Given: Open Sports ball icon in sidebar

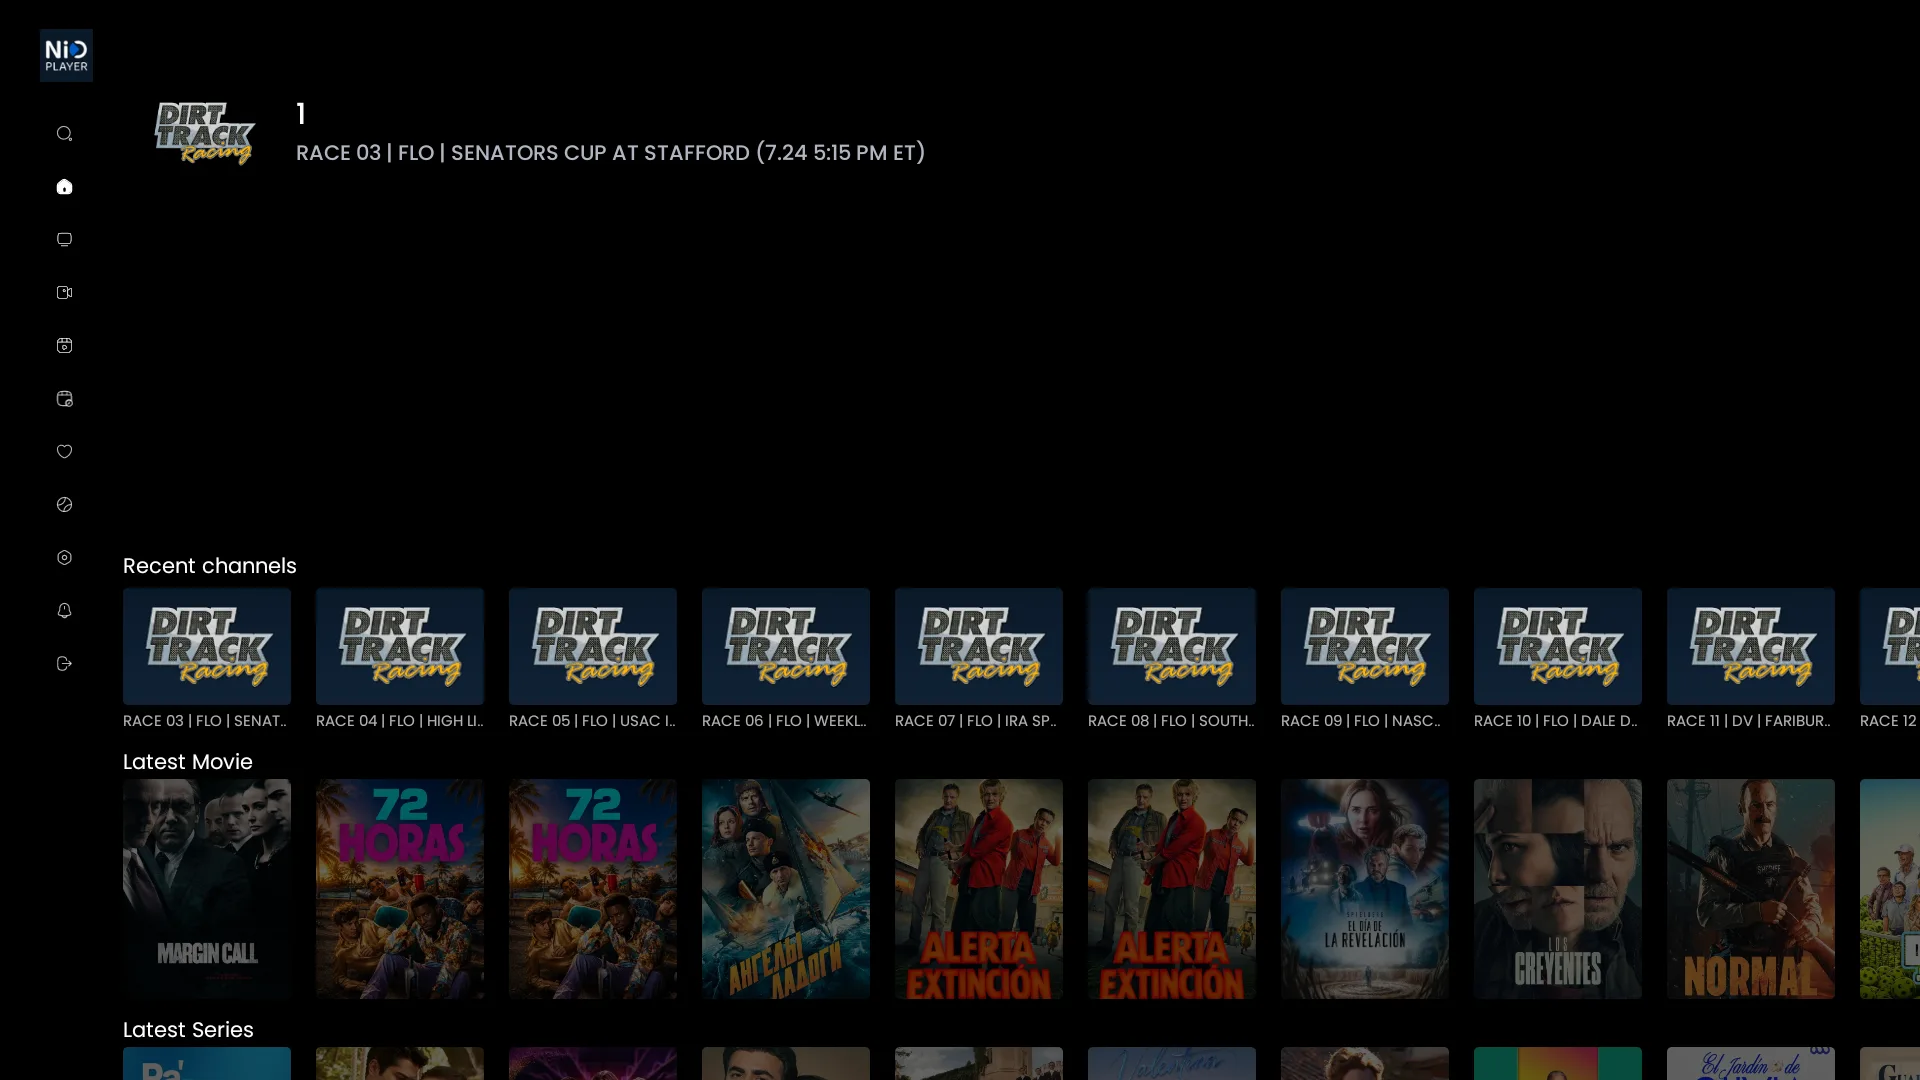Looking at the screenshot, I should click(64, 505).
